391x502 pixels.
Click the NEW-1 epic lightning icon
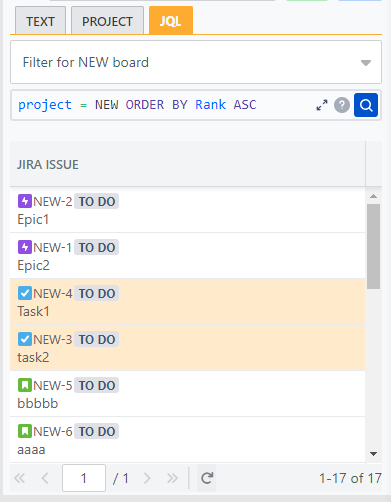pos(25,247)
